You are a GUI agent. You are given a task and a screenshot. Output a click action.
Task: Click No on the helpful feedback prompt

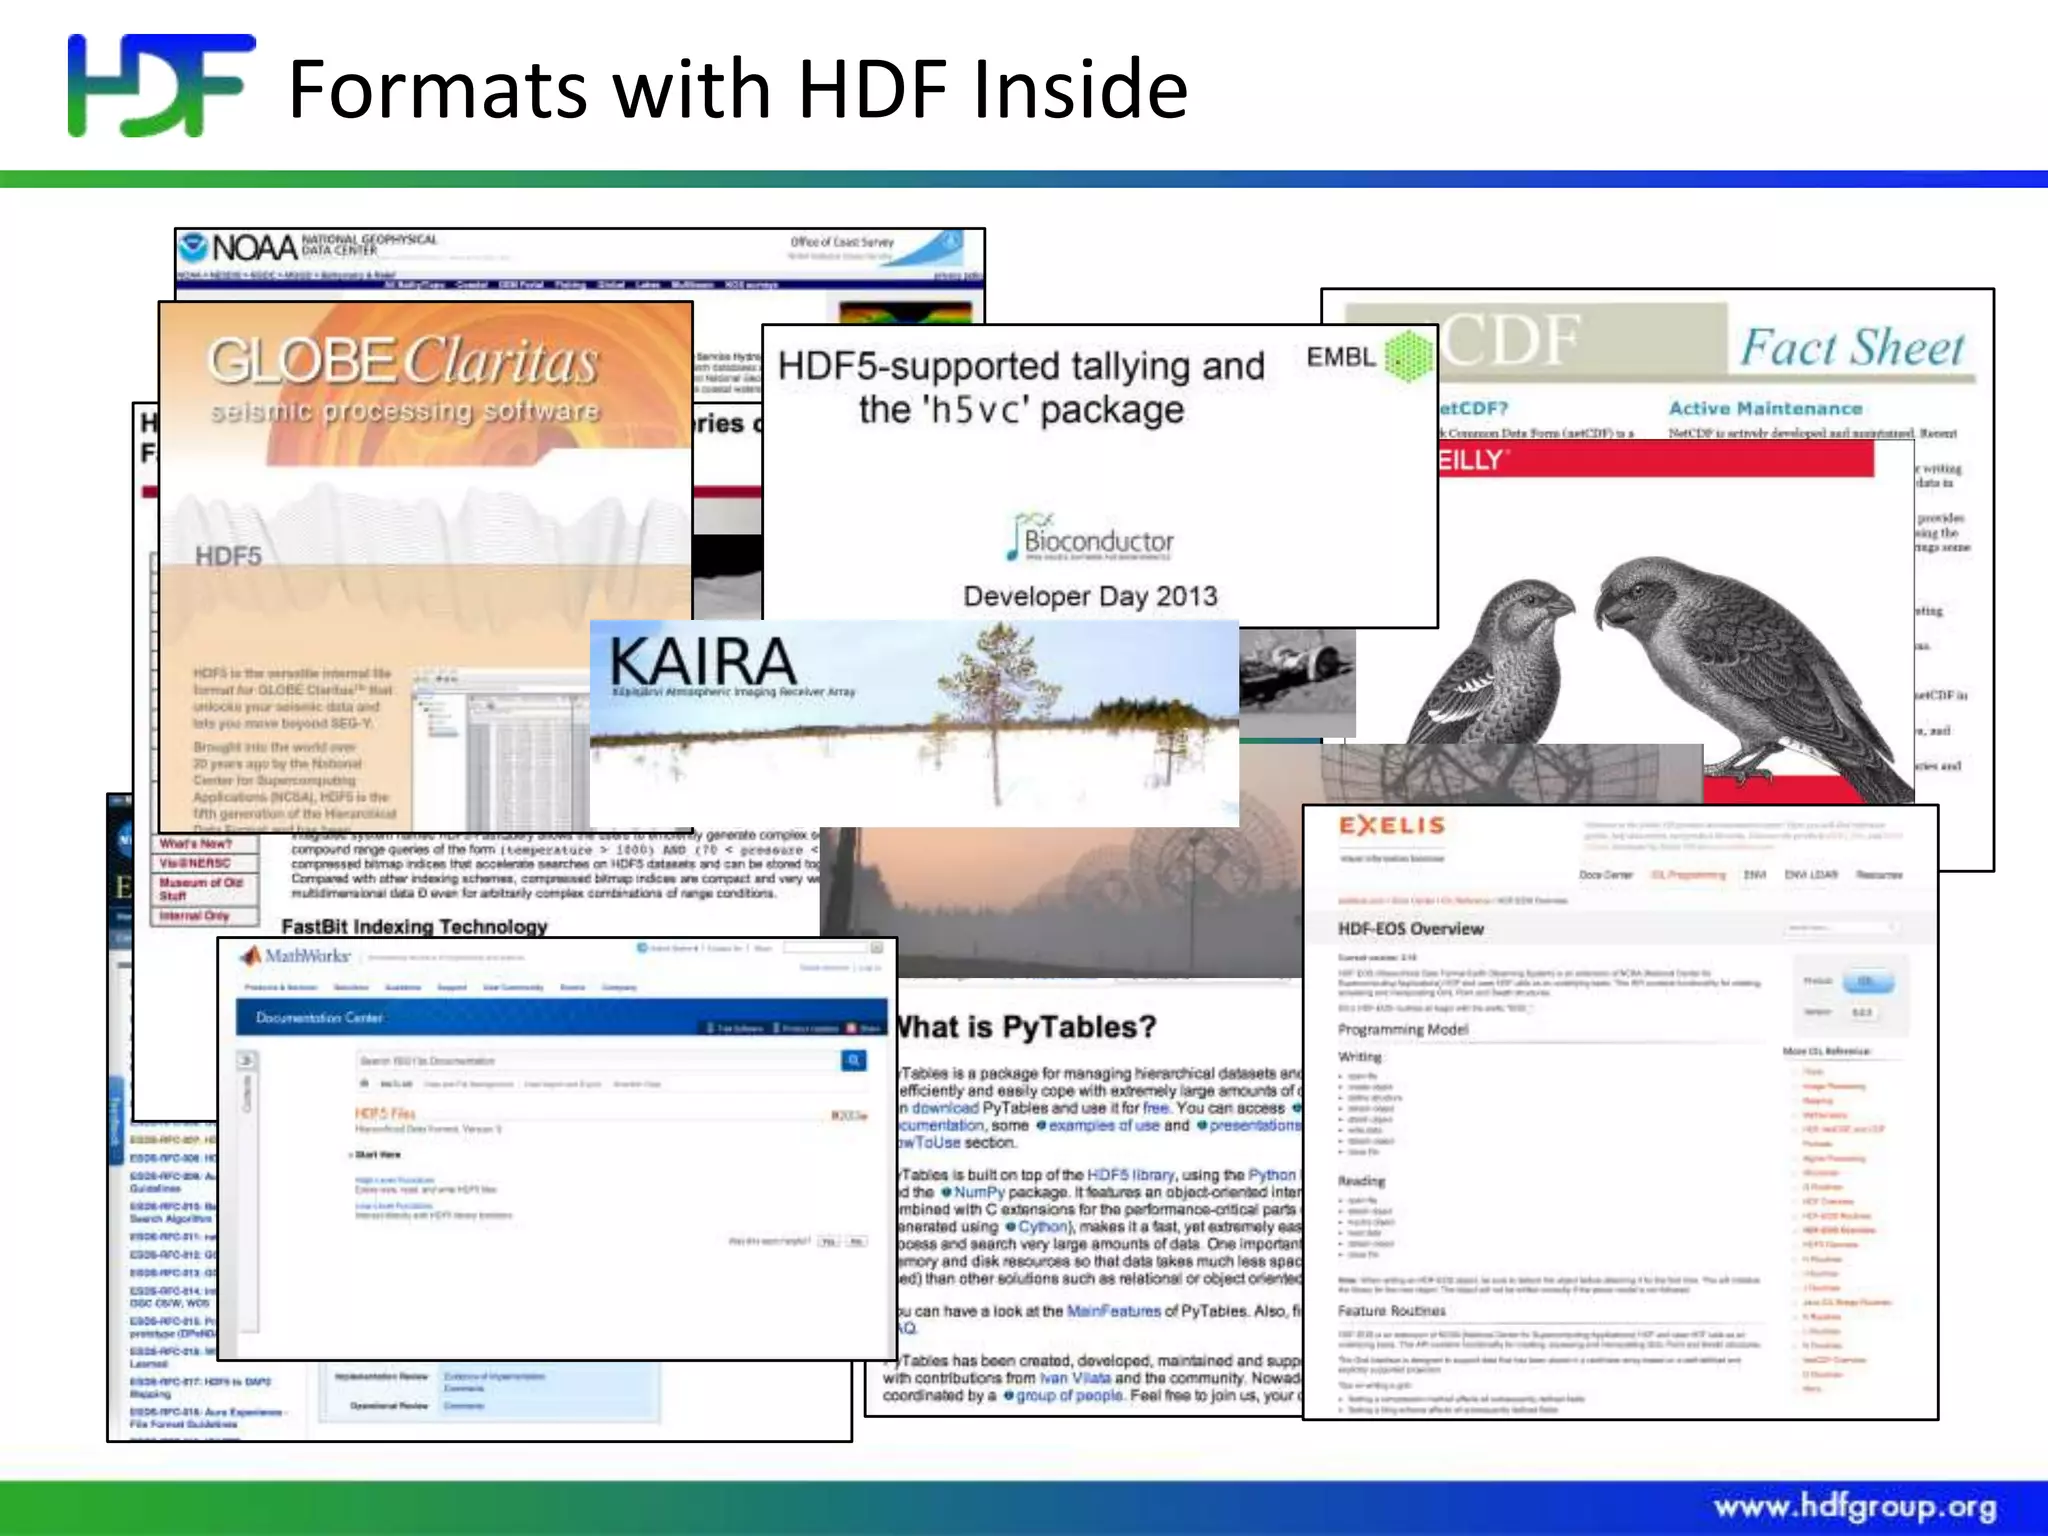(x=857, y=1241)
